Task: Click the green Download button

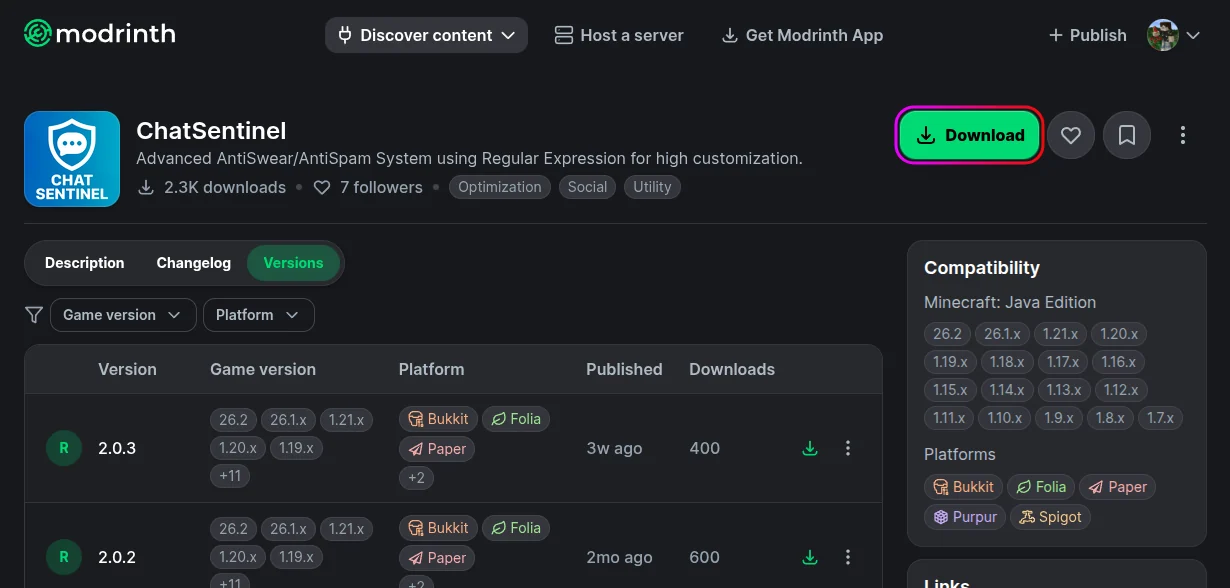Action: 970,135
